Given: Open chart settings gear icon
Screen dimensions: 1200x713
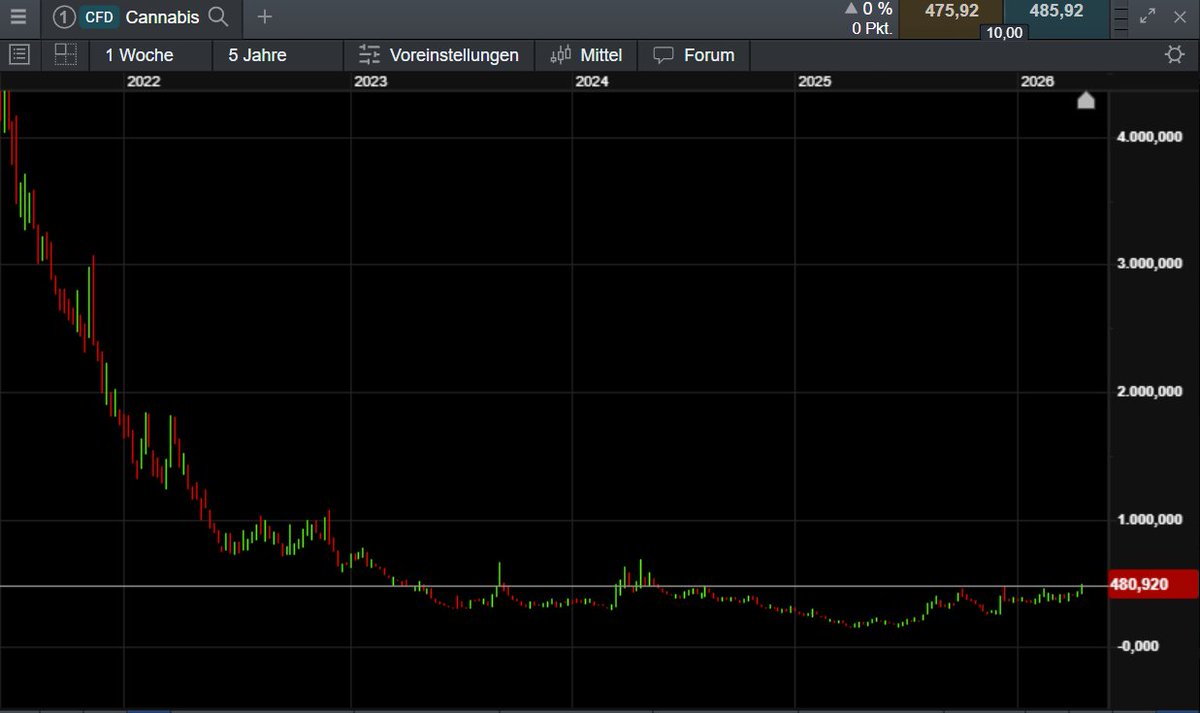Looking at the screenshot, I should click(1175, 54).
